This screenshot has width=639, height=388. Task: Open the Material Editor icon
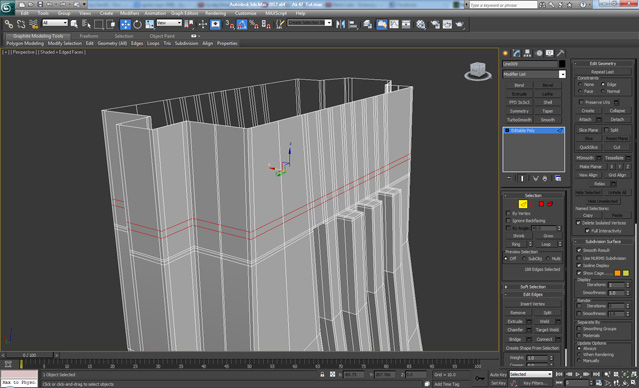(421, 24)
